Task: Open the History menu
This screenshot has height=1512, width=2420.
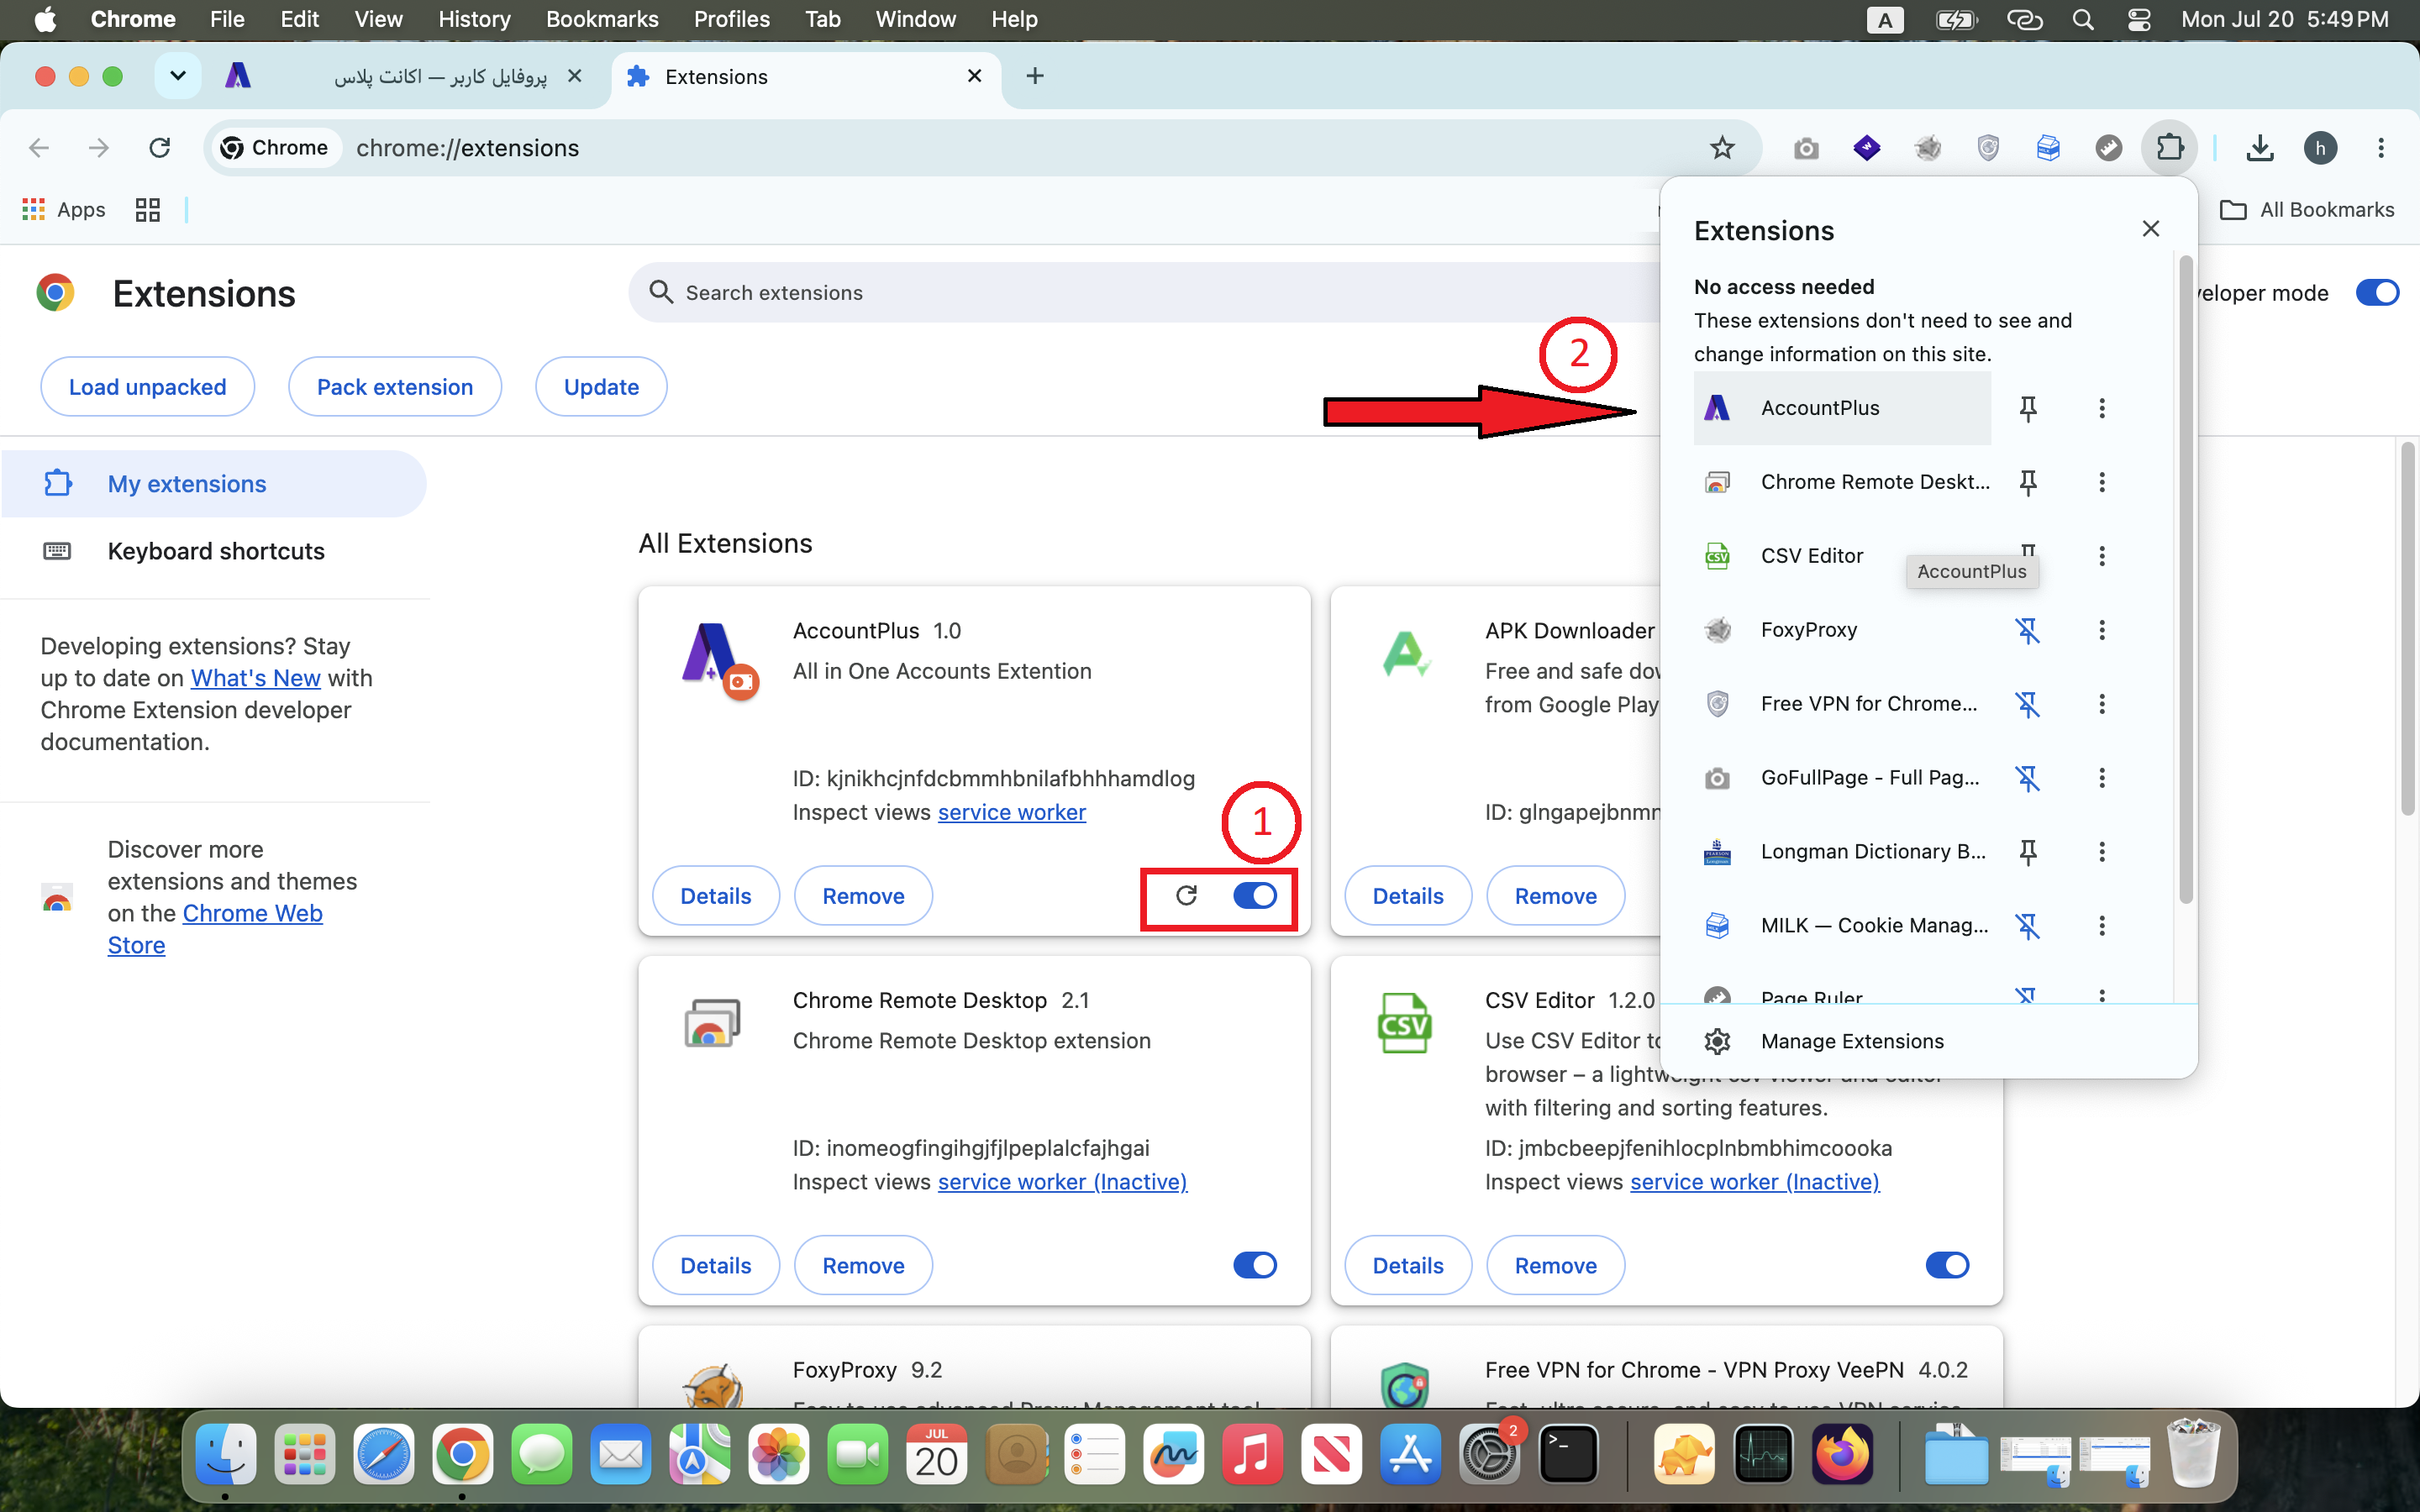Action: 474,19
